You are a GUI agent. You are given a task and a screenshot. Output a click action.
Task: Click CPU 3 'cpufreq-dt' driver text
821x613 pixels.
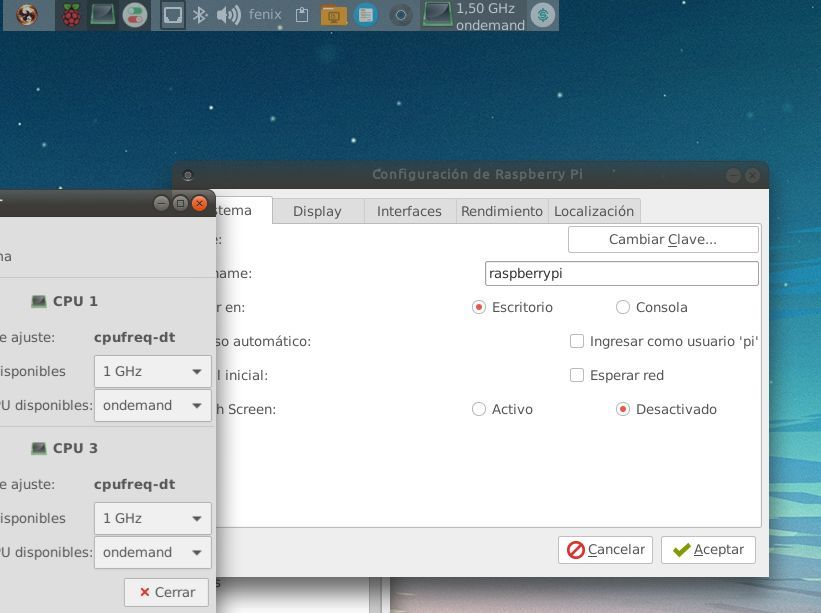pos(135,485)
